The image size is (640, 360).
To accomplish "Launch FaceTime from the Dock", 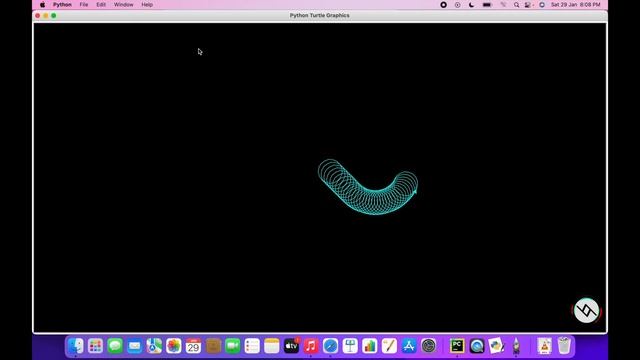I will (233, 346).
